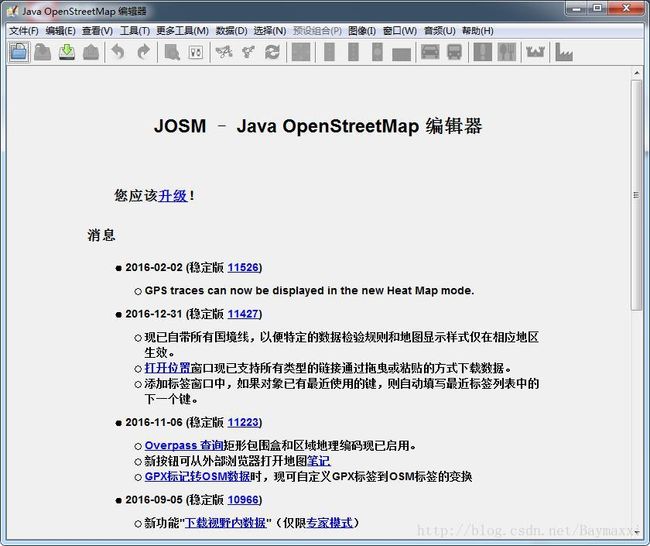
Task: Minimize the JOSM window
Action: [576, 8]
